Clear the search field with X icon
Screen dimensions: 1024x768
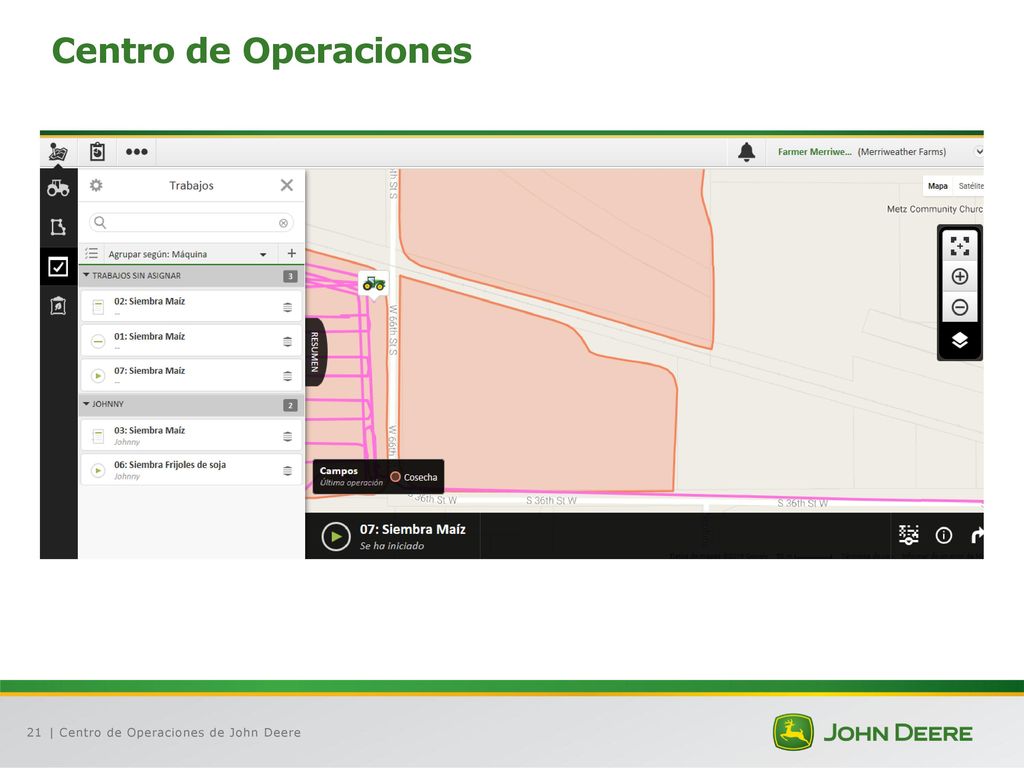283,223
